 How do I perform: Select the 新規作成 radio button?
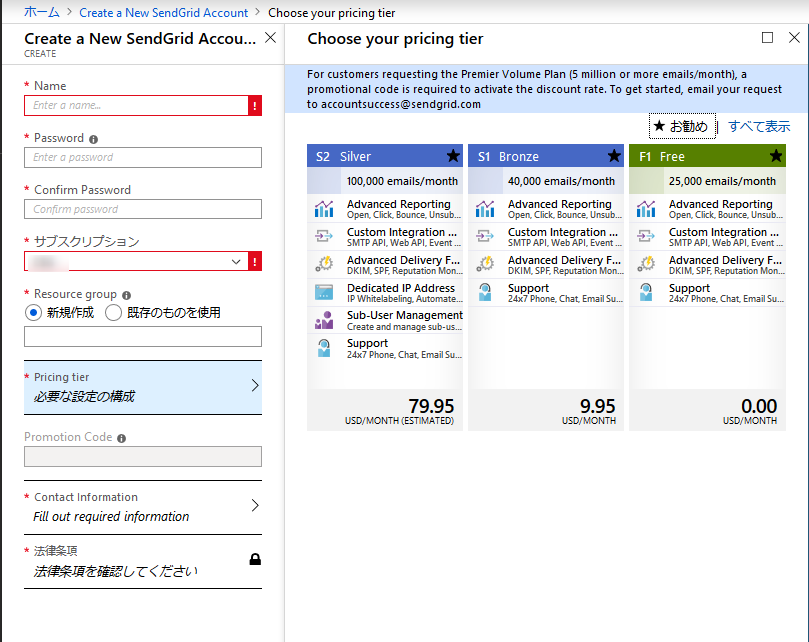pos(34,312)
